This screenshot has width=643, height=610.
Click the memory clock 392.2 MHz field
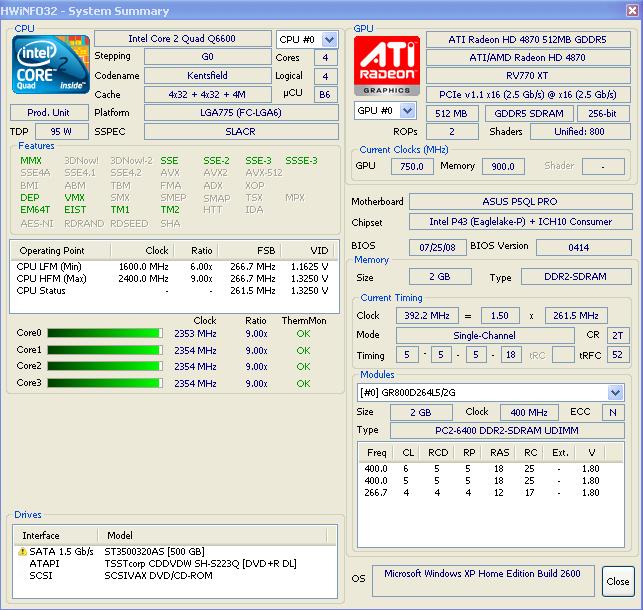pyautogui.click(x=427, y=316)
